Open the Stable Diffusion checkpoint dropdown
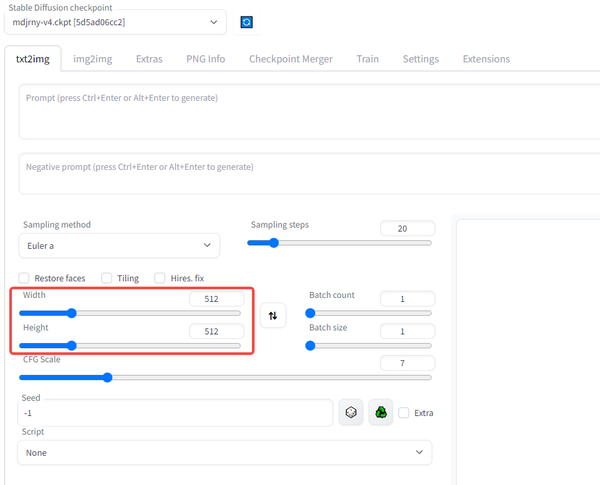This screenshot has width=600, height=485. [x=122, y=22]
